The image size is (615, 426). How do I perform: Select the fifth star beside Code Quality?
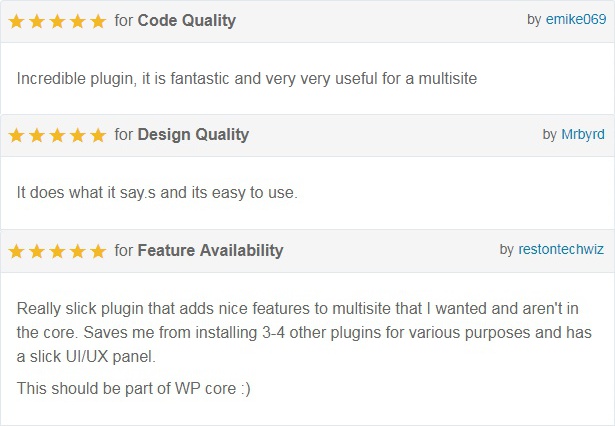98,21
